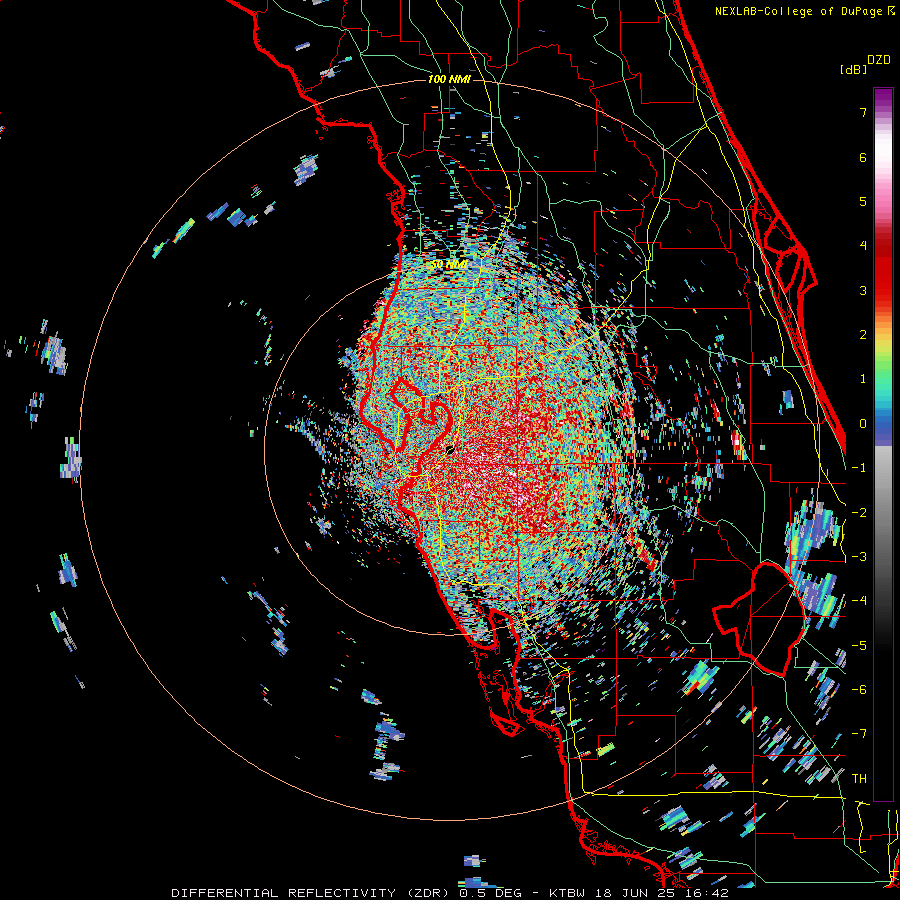Click the -2 value on color scale
This screenshot has width=900, height=900.
pyautogui.click(x=859, y=513)
